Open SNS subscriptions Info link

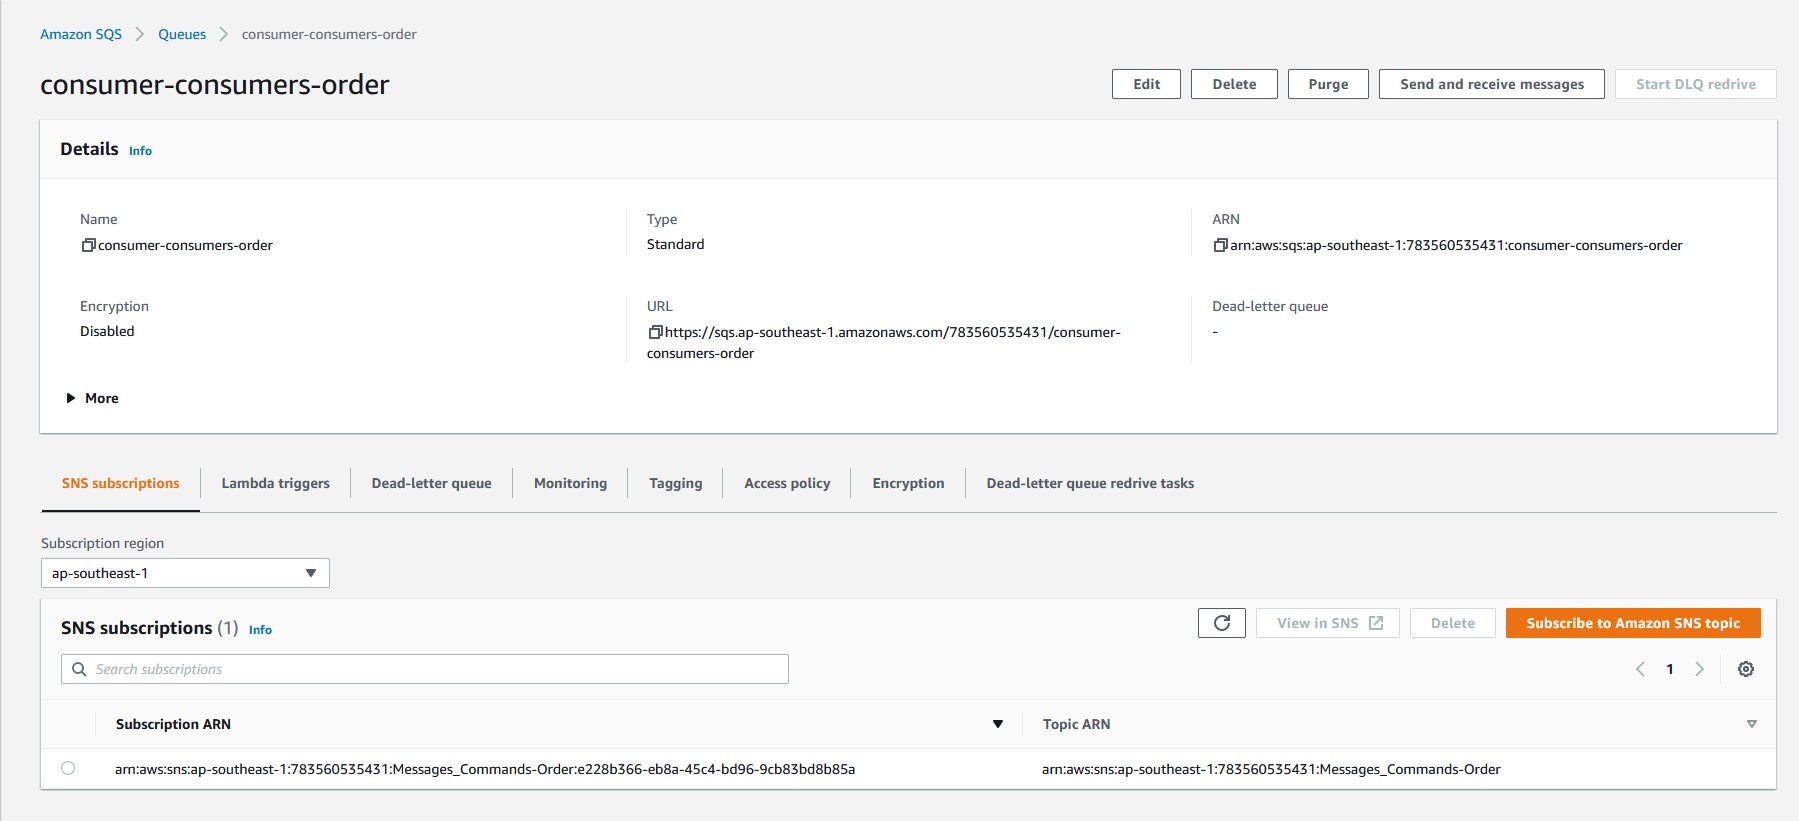[x=260, y=630]
